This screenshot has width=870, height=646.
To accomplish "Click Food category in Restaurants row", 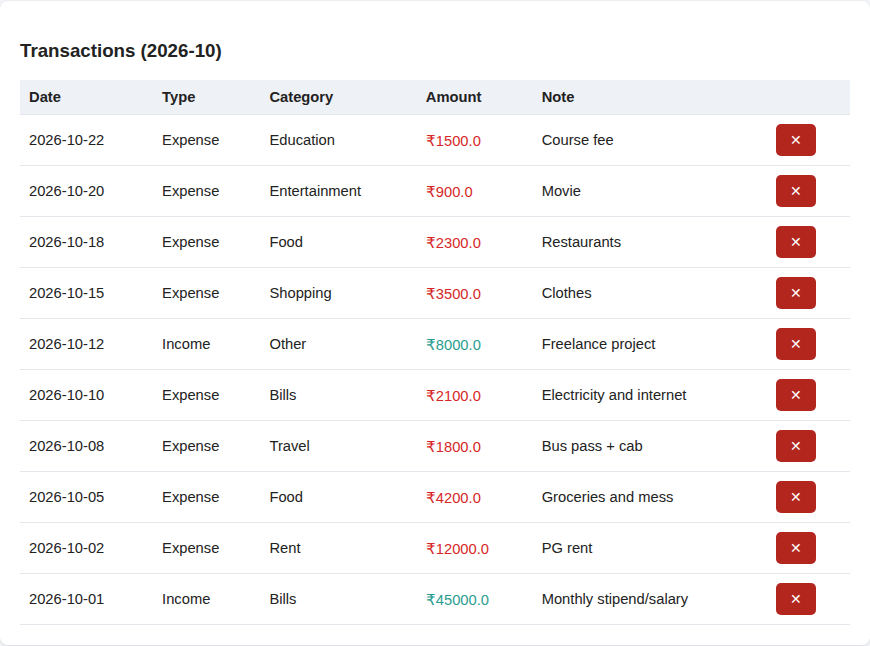I will [x=286, y=242].
